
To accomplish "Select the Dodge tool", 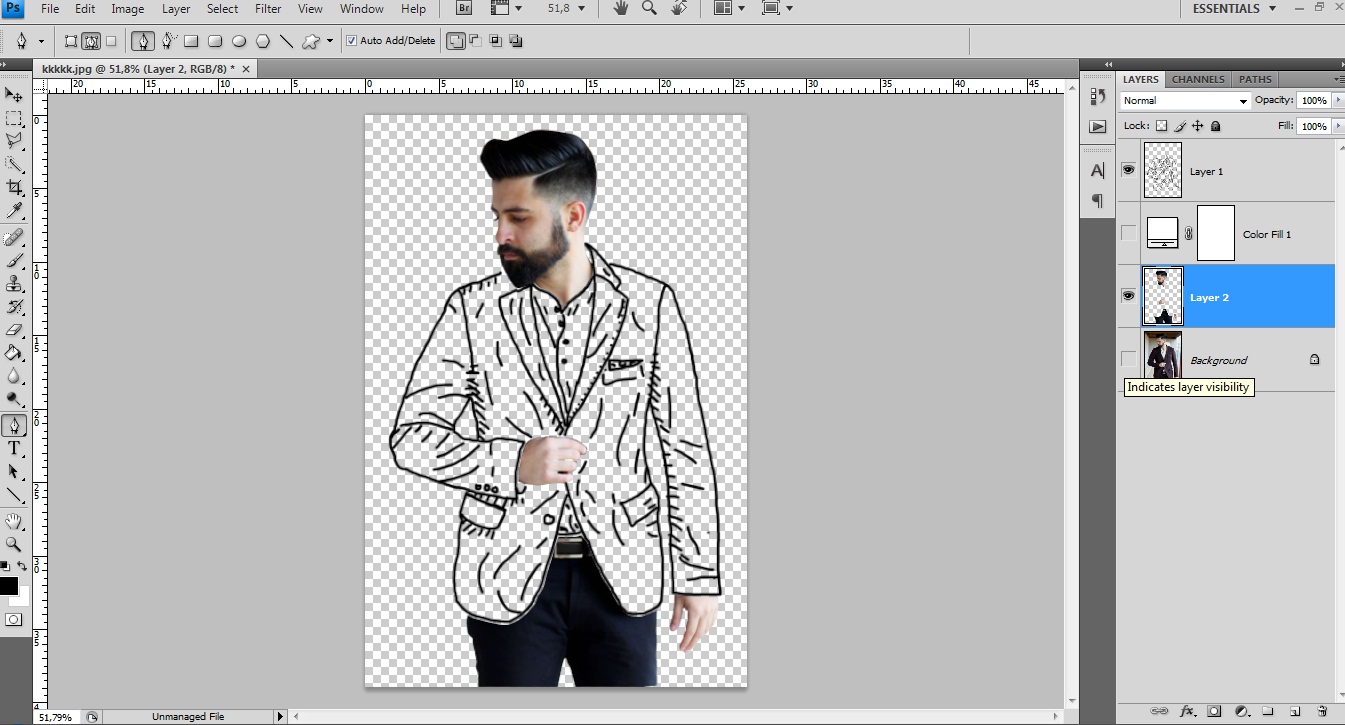I will point(14,399).
